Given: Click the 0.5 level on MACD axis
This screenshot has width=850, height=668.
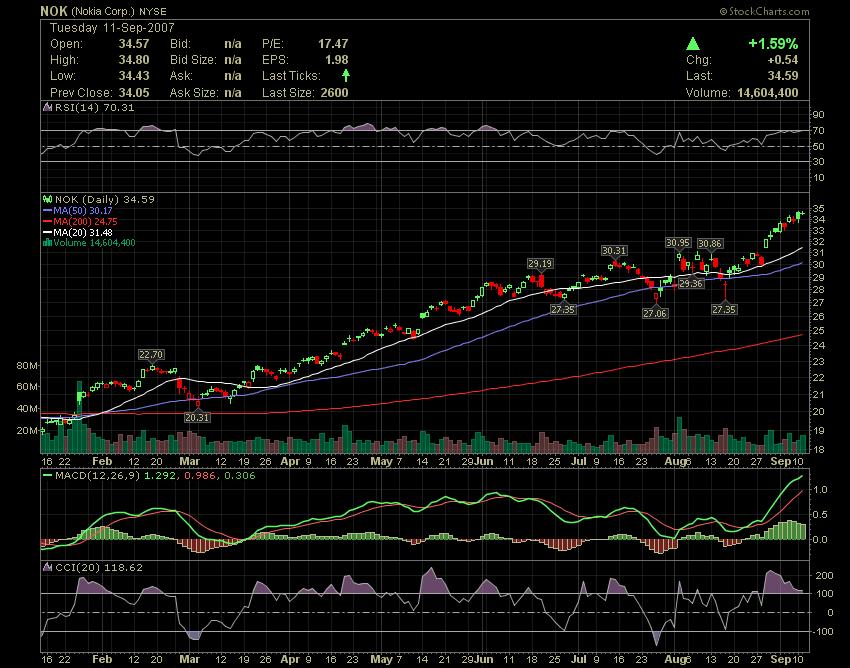Looking at the screenshot, I should [820, 515].
